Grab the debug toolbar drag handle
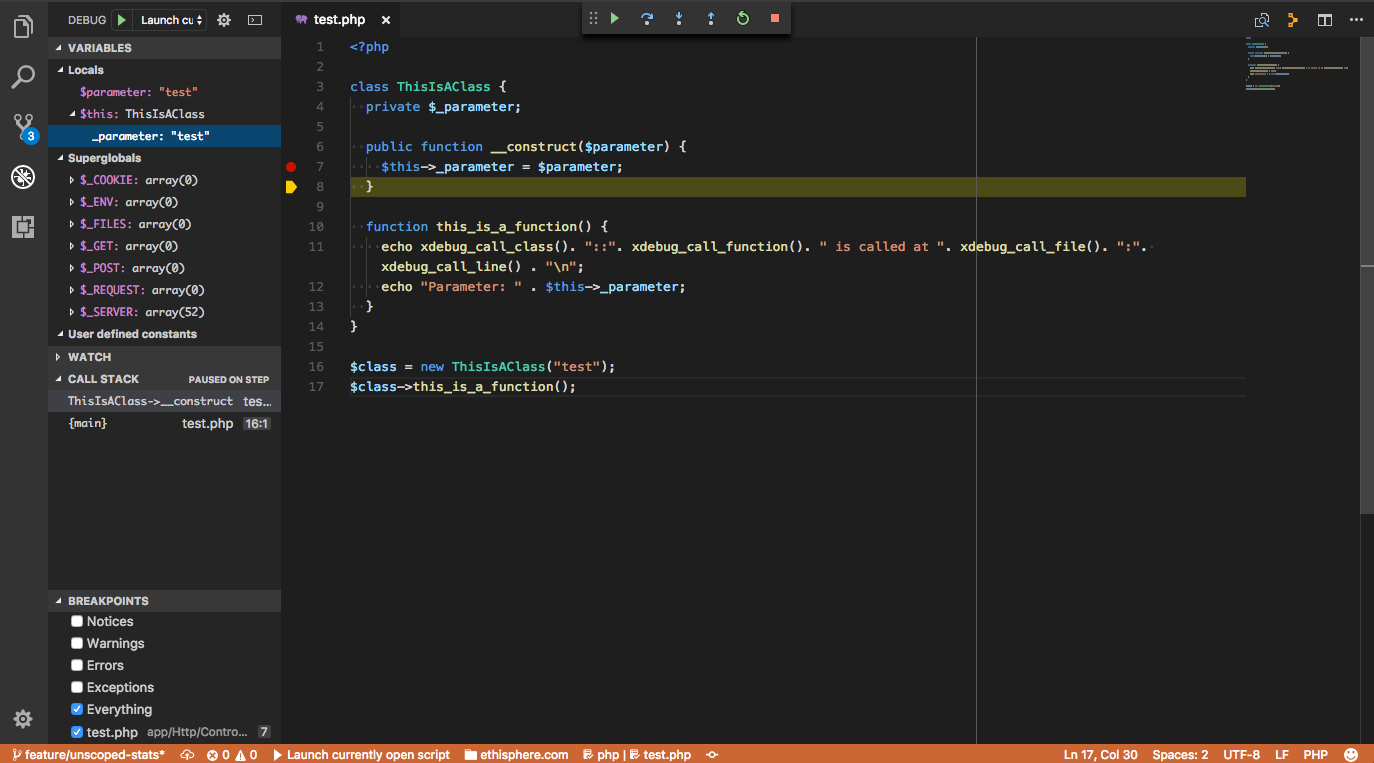Image resolution: width=1374 pixels, height=763 pixels. point(593,18)
